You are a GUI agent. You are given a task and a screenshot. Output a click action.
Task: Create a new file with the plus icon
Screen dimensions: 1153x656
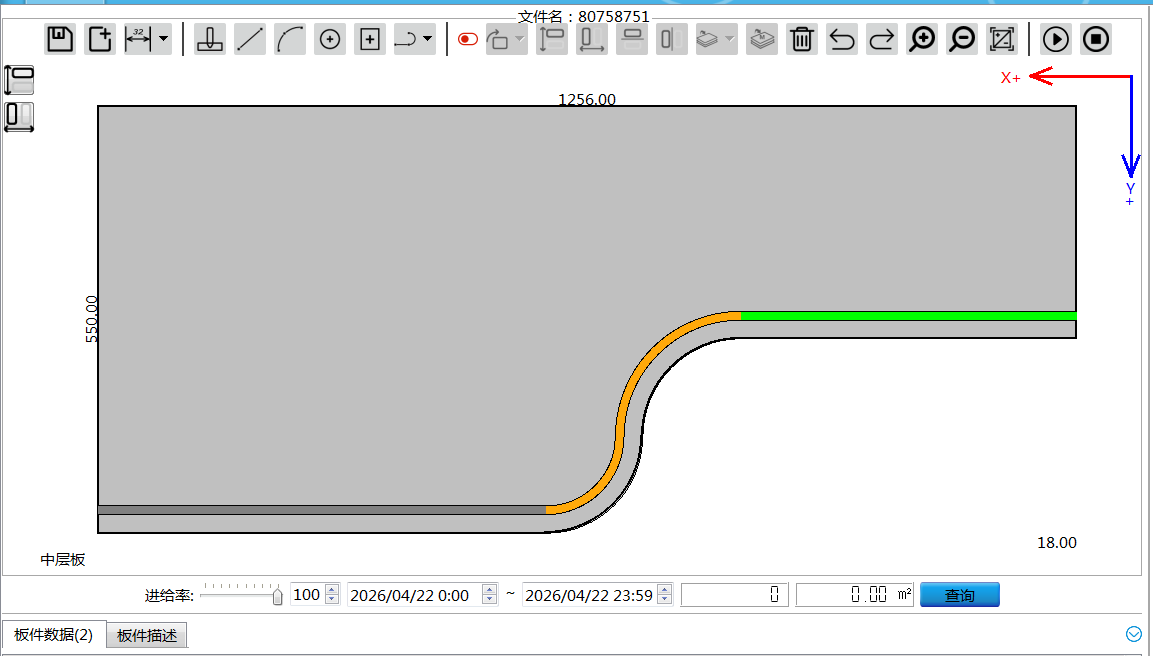coord(99,39)
